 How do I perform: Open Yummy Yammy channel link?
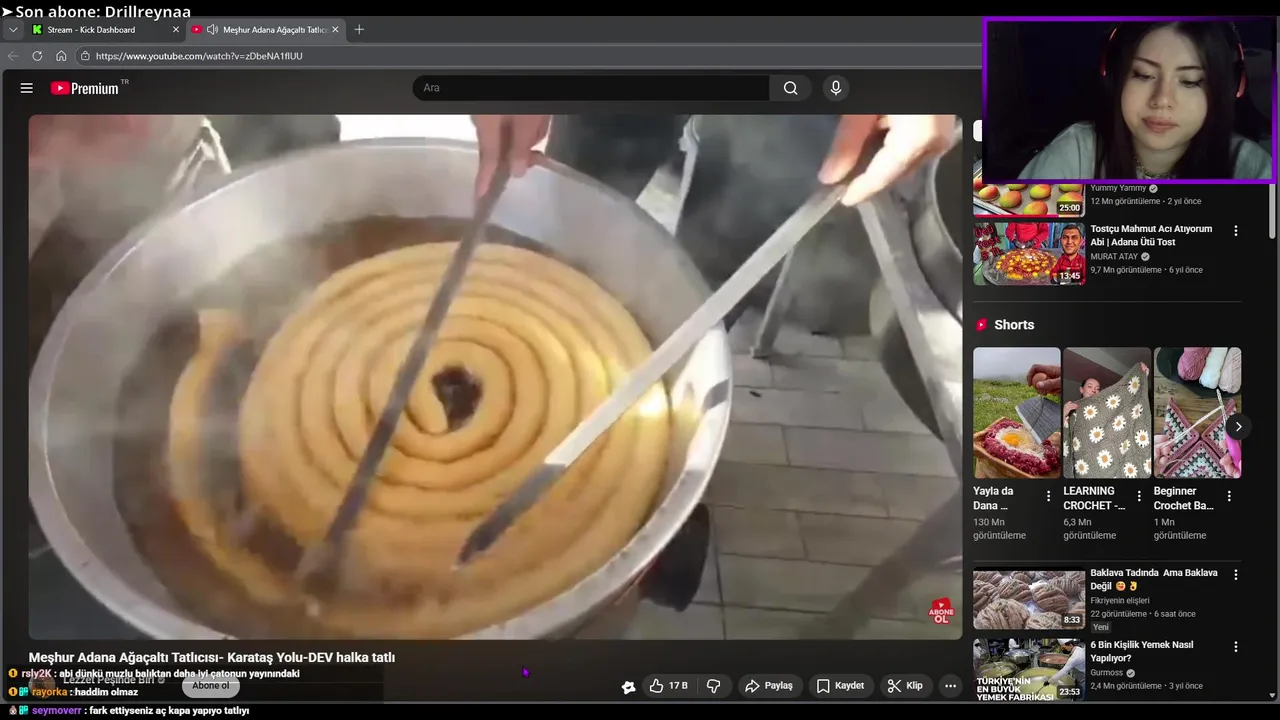pyautogui.click(x=1117, y=188)
